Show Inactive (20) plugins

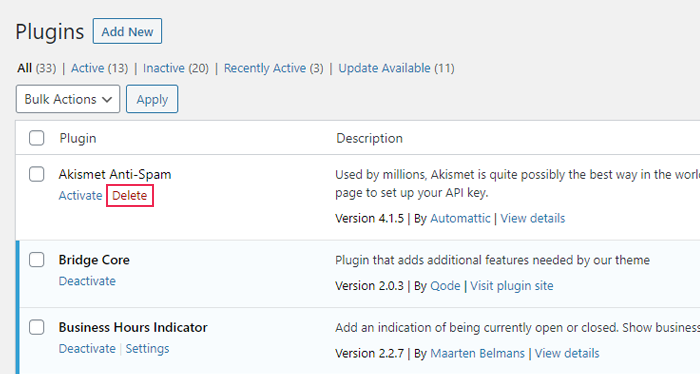[176, 68]
